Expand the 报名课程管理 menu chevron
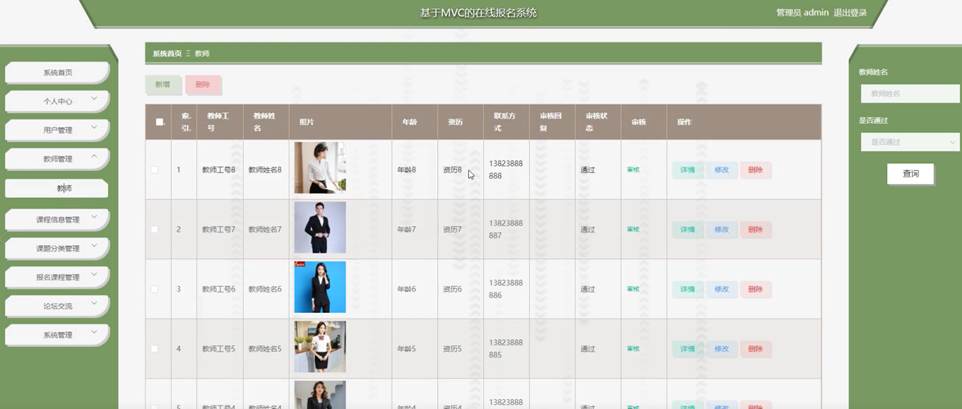Screen dimensions: 962x409 (94, 274)
